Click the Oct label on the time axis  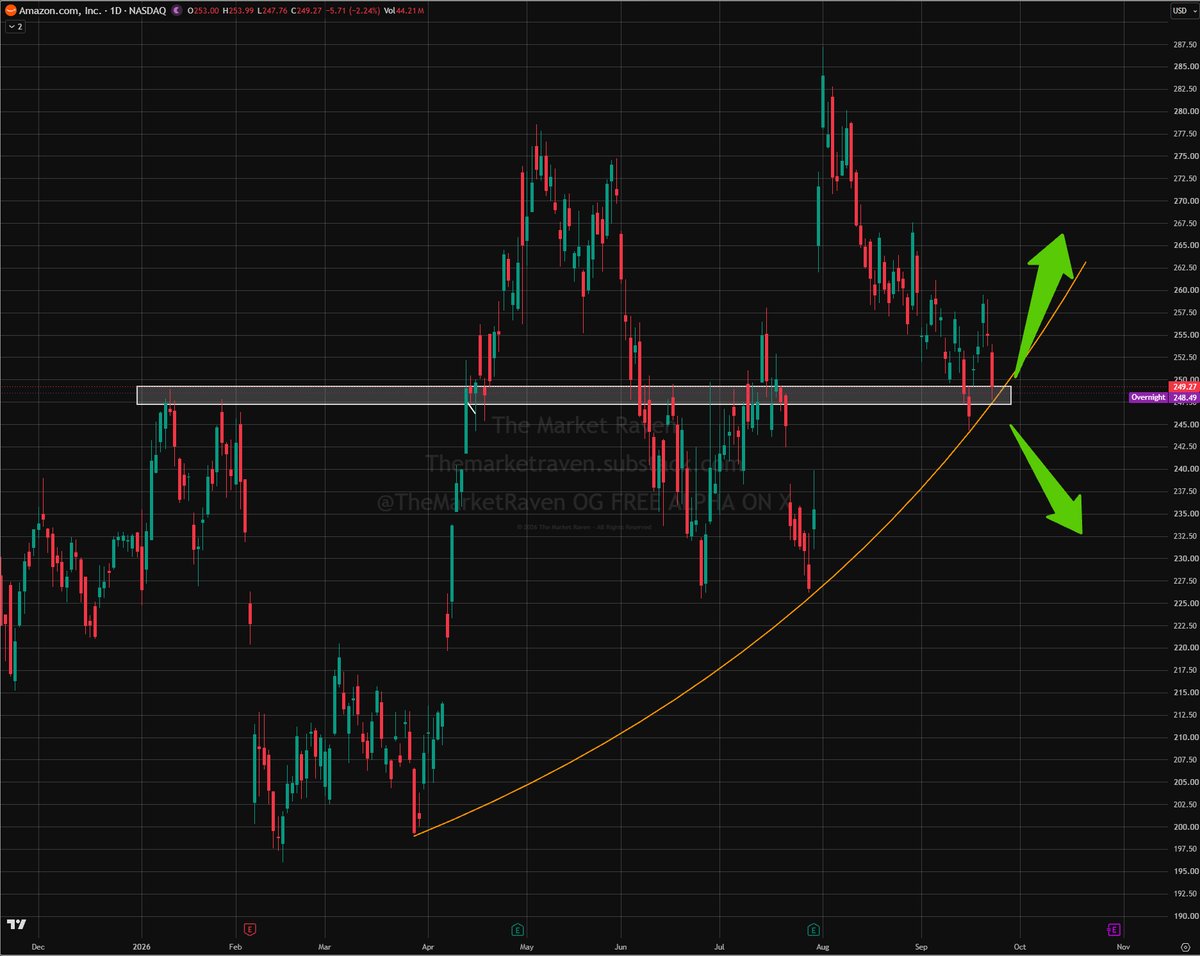coord(1019,945)
